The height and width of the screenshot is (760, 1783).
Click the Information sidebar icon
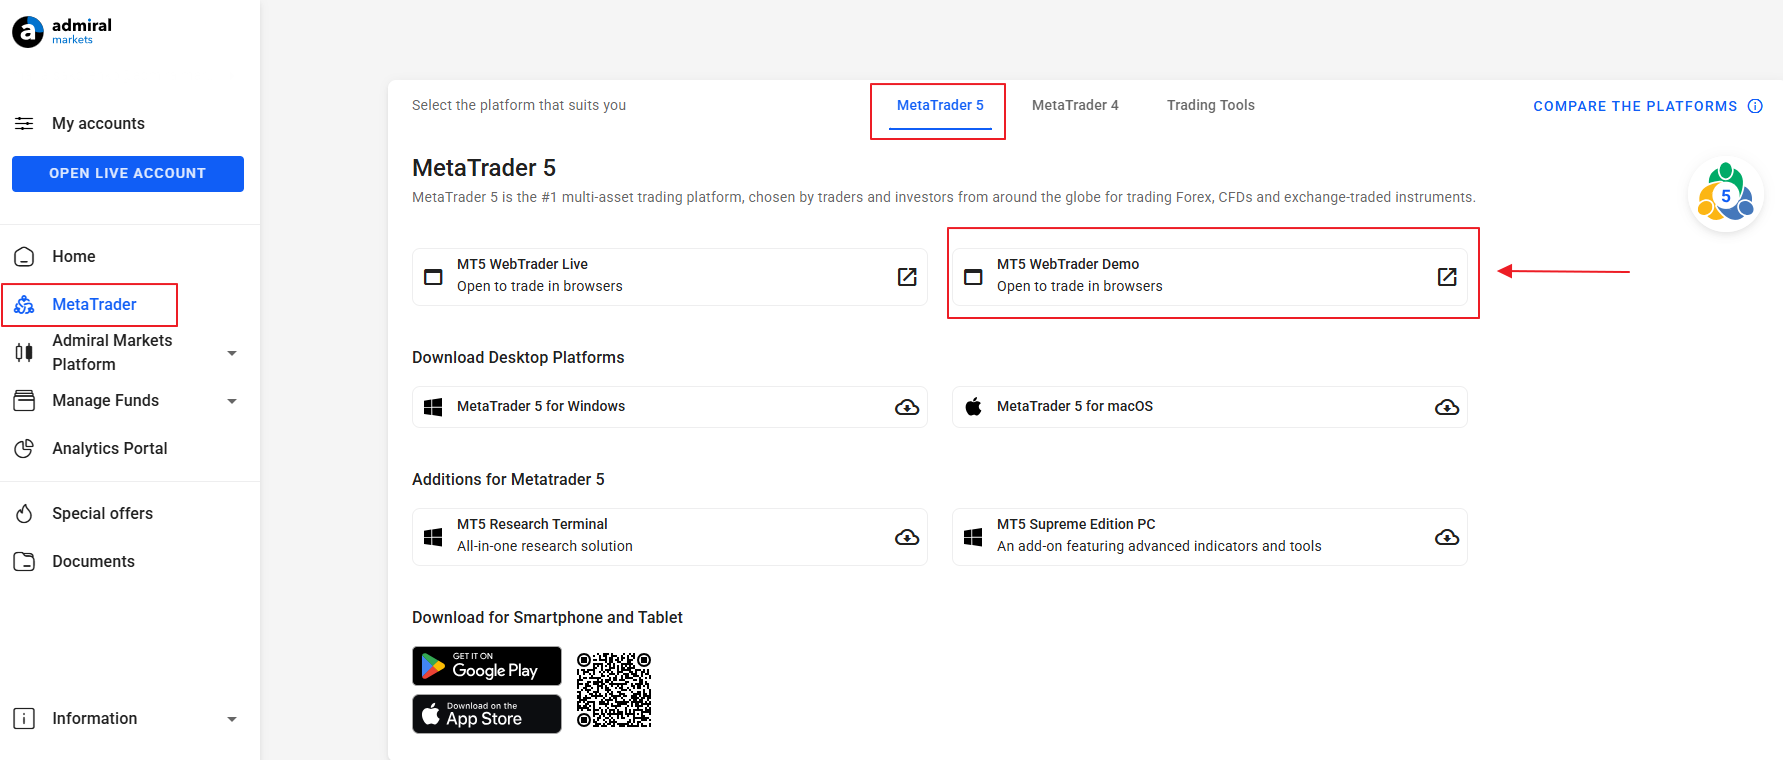click(x=24, y=718)
